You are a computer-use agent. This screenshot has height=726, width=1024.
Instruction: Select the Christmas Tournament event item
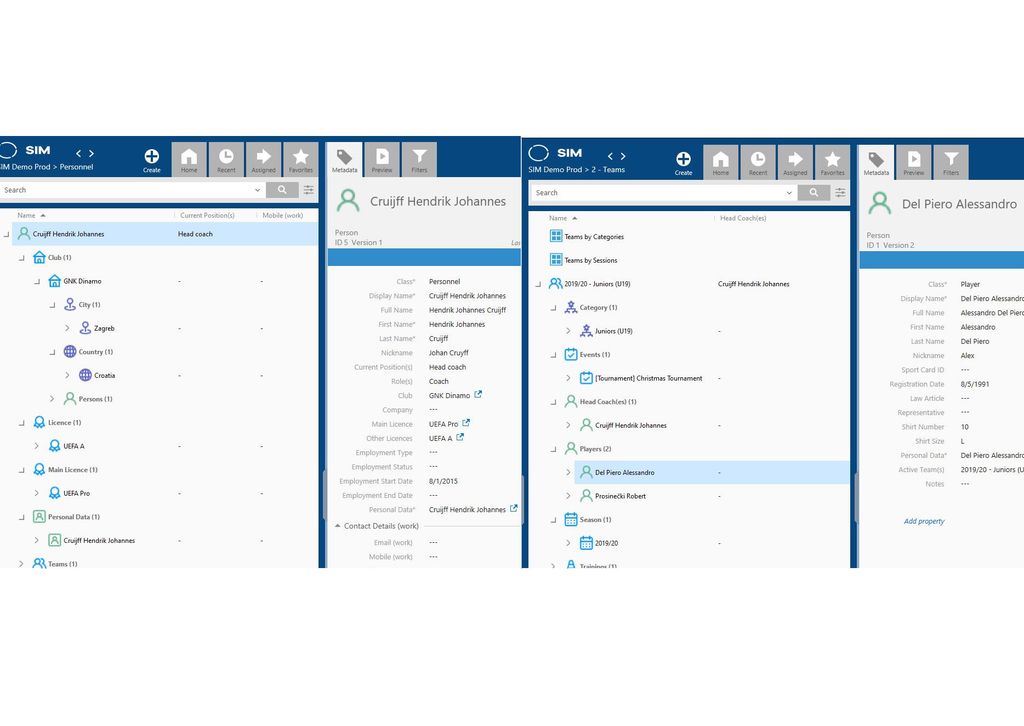648,378
